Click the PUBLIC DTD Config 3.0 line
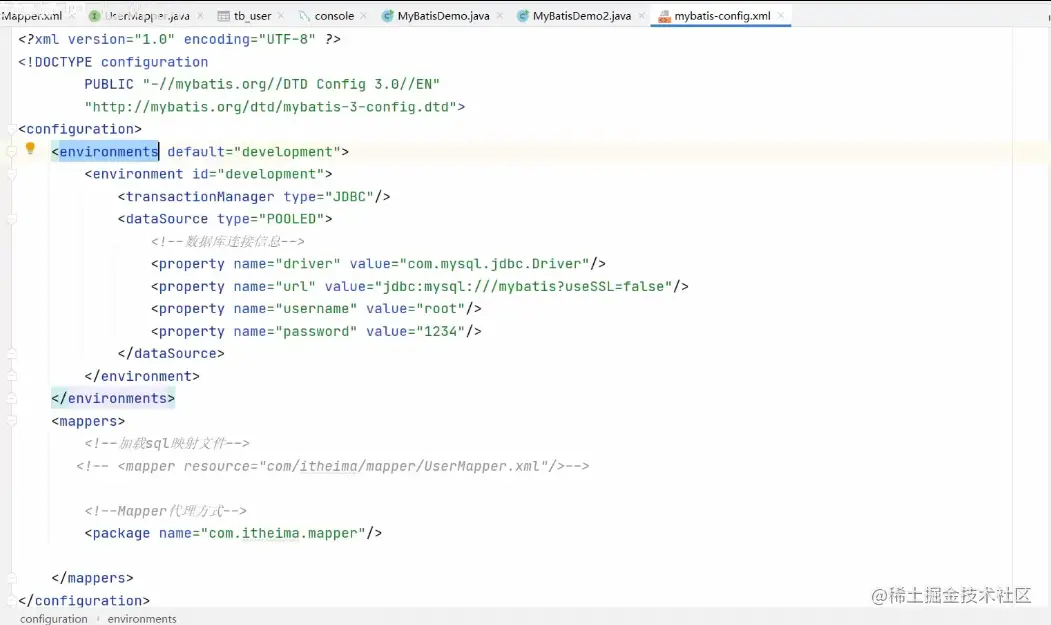 coord(262,84)
